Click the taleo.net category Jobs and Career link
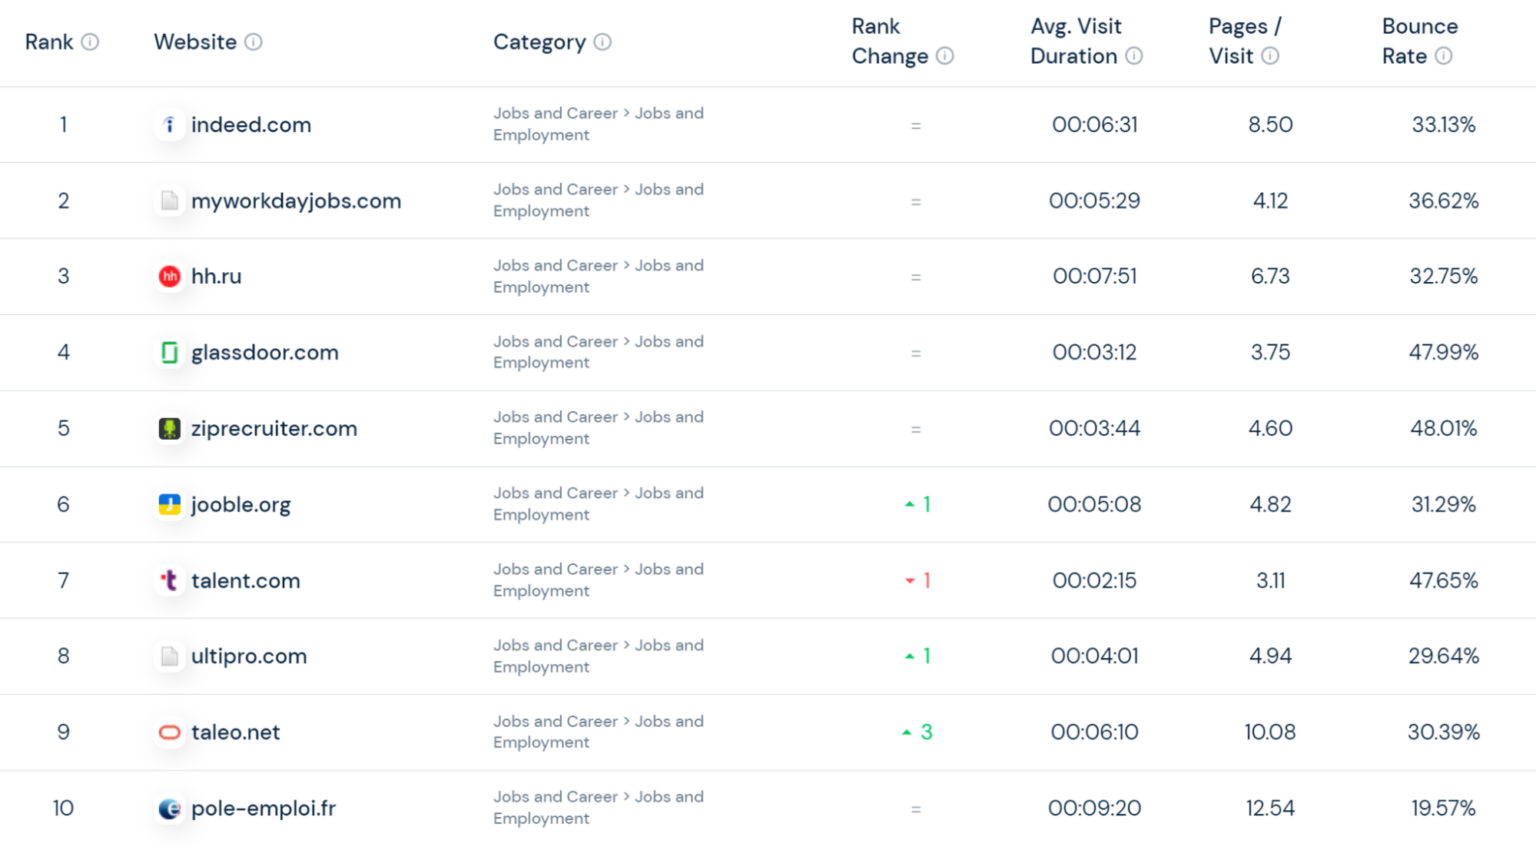 555,721
